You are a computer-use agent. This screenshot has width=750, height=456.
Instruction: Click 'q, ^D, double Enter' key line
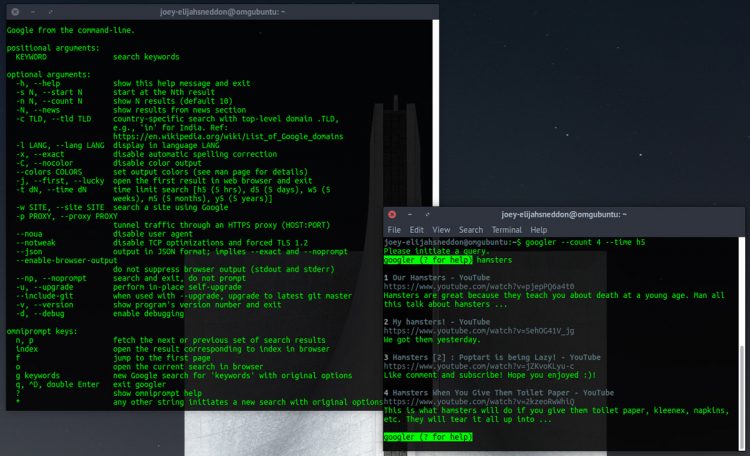(x=57, y=384)
